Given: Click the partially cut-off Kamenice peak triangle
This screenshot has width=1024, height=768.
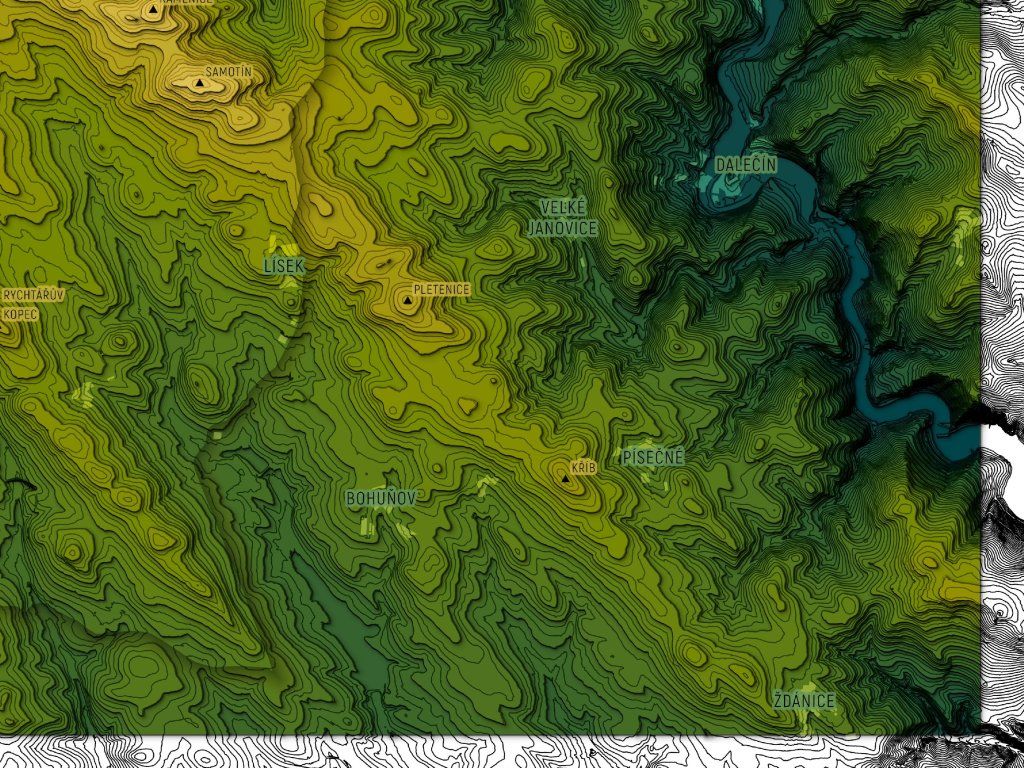Looking at the screenshot, I should click(152, 9).
